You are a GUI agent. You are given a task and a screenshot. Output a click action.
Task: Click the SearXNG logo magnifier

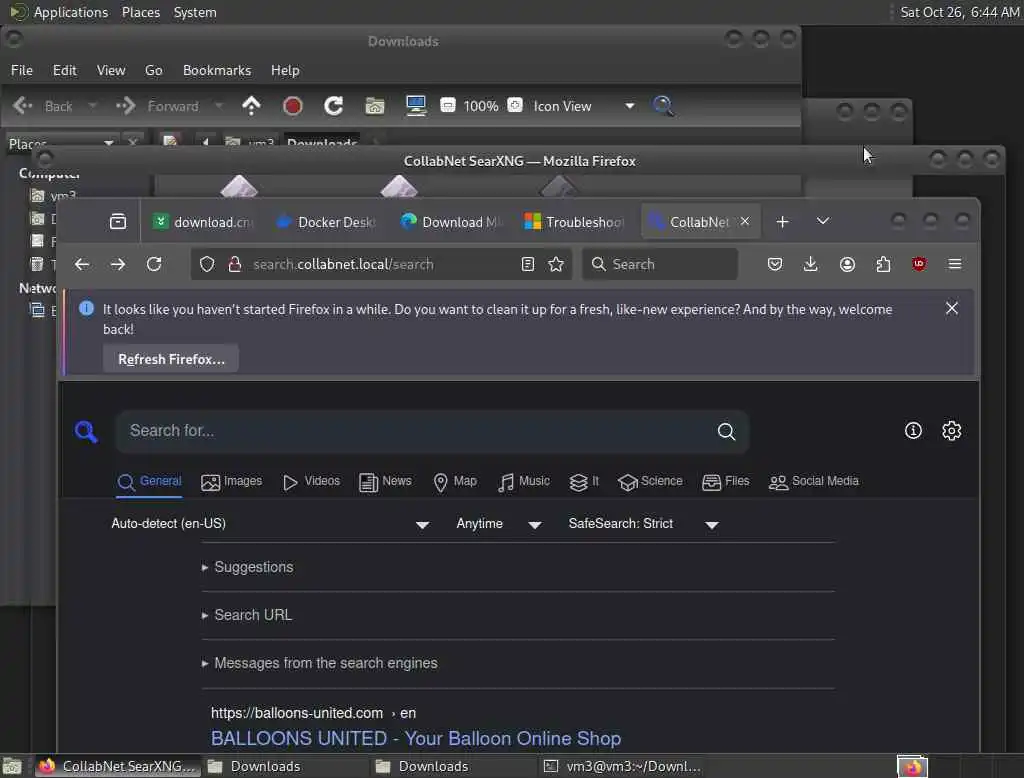click(86, 431)
